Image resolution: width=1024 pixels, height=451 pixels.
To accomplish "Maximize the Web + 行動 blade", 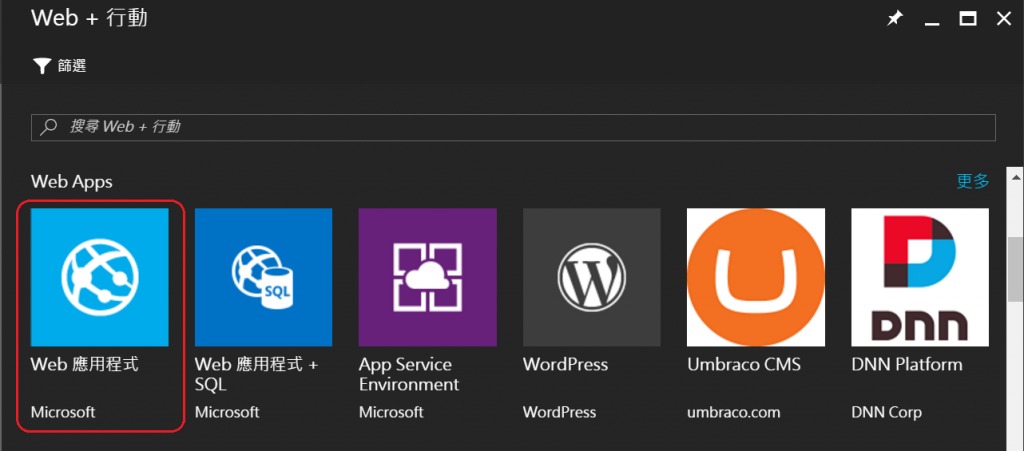I will 968,19.
